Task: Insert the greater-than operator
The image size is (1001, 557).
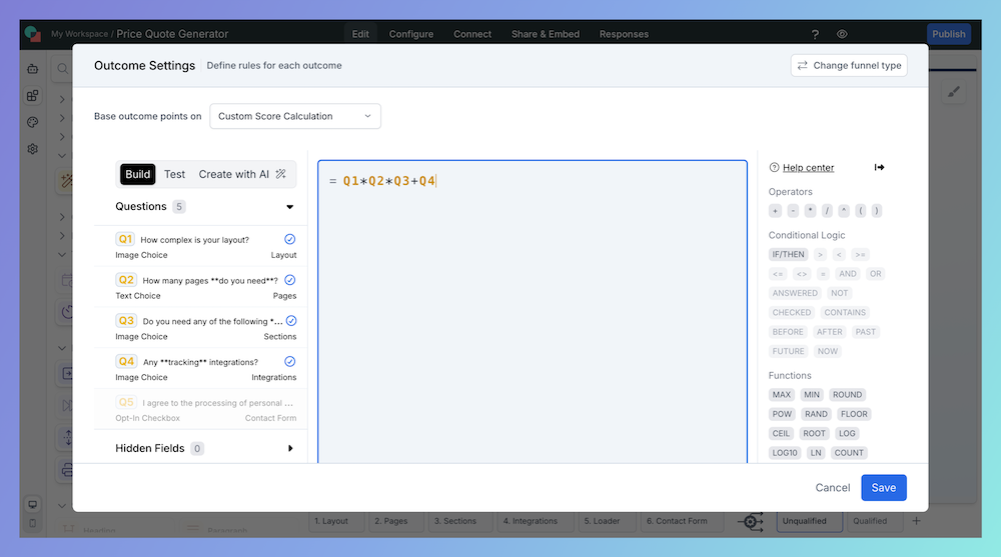Action: pyautogui.click(x=820, y=255)
